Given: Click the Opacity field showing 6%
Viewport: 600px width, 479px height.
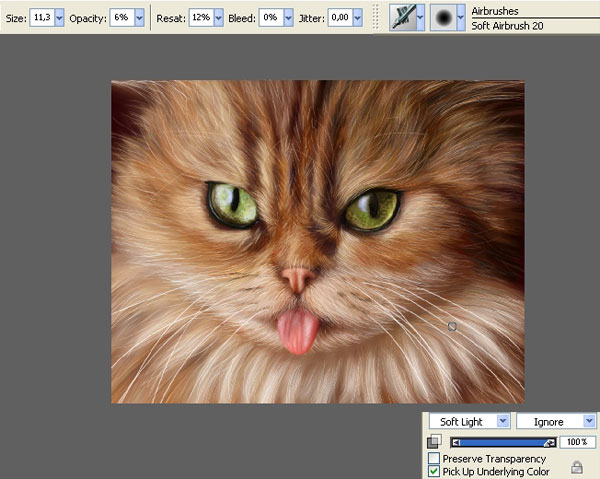Looking at the screenshot, I should (x=122, y=18).
